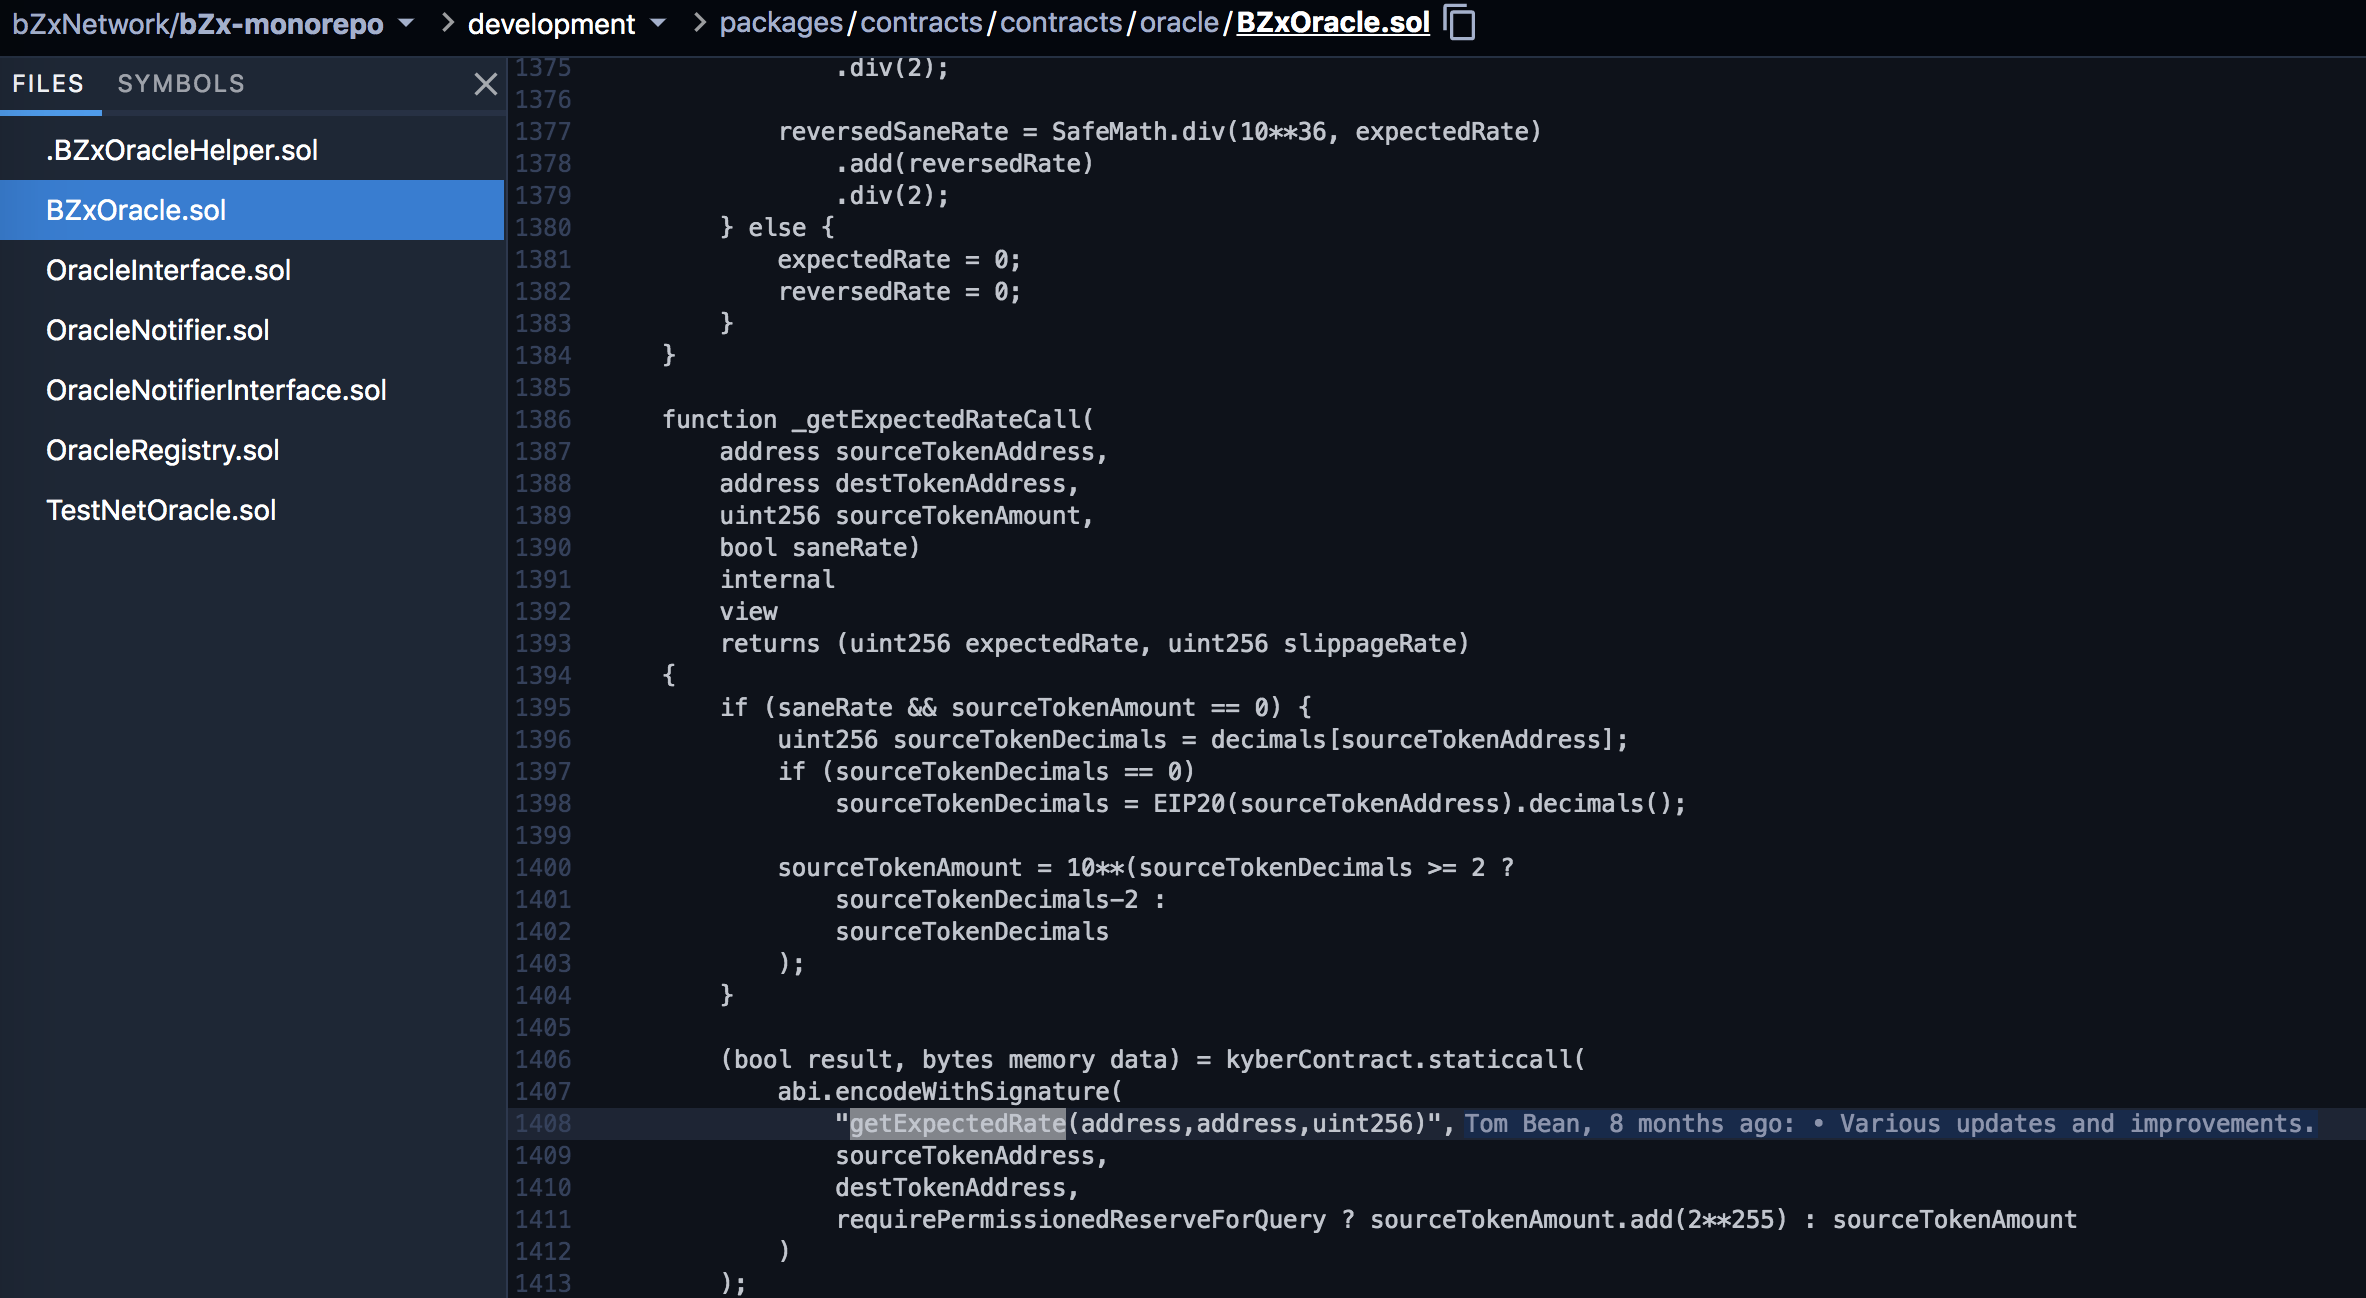This screenshot has height=1298, width=2366.
Task: Click 'view' keyword on line 1392
Action: [x=748, y=612]
